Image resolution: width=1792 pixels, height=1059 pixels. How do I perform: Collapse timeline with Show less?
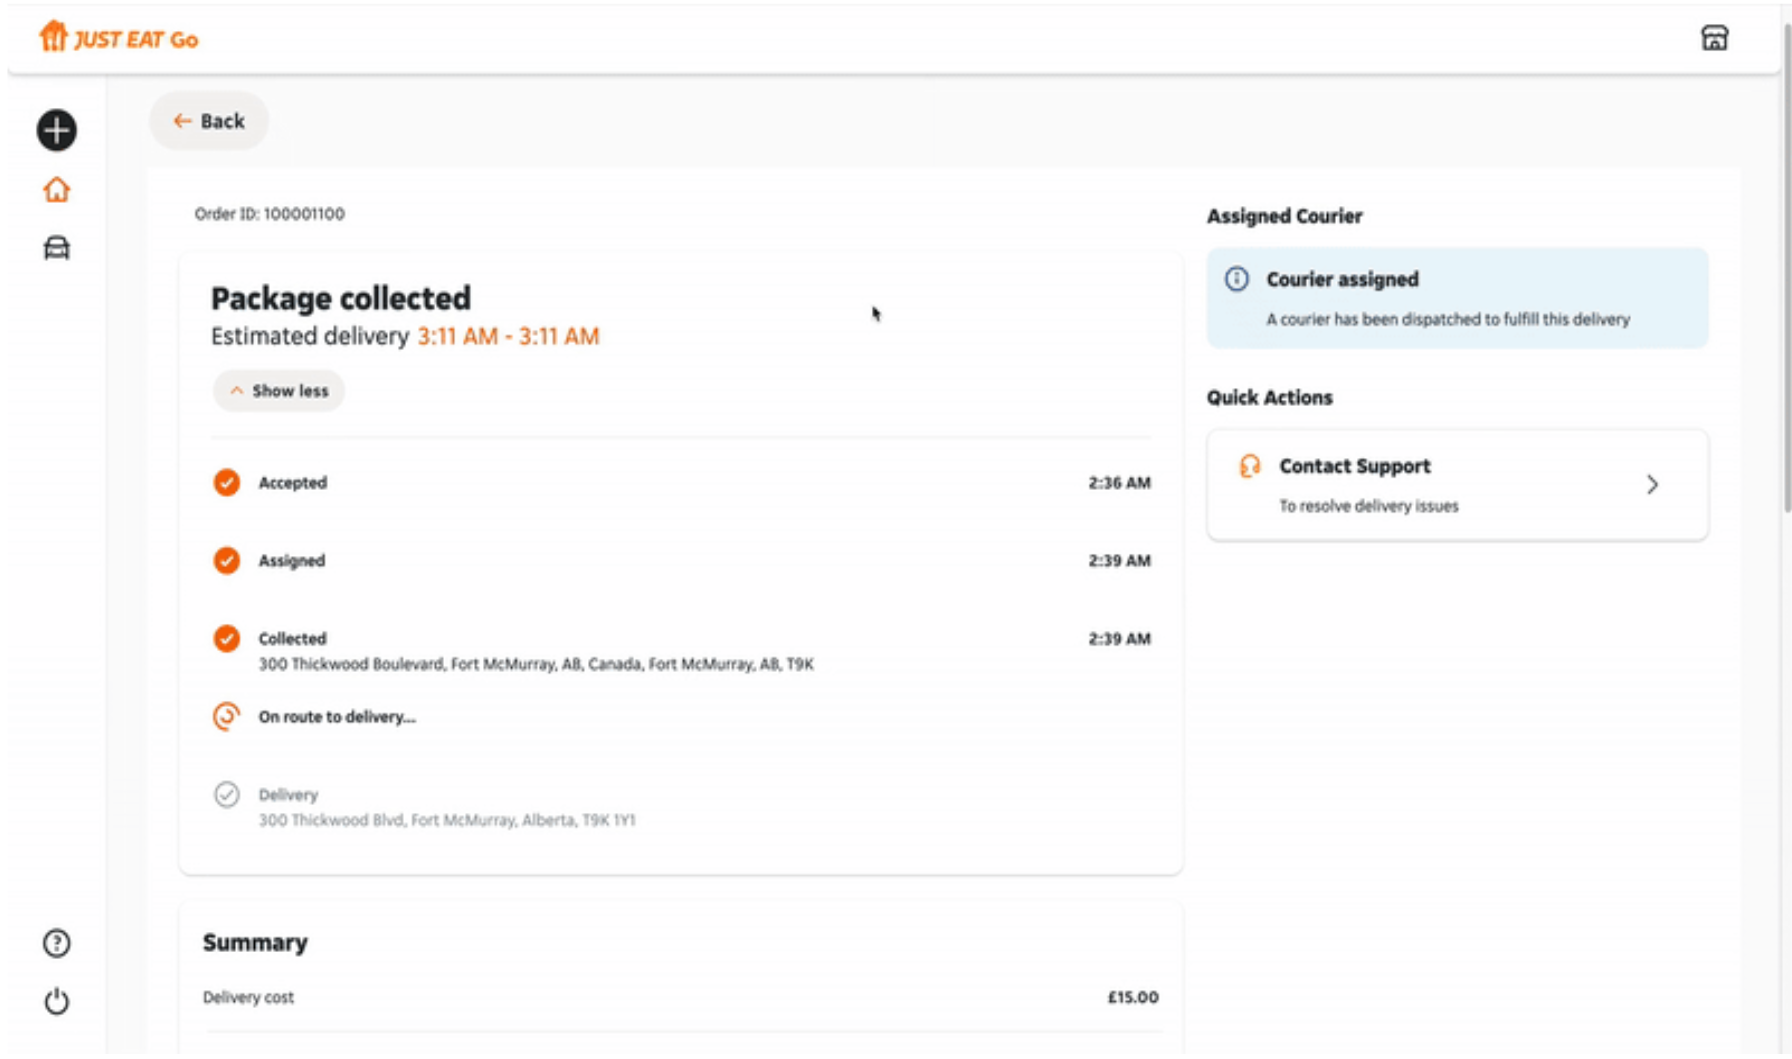pos(279,391)
